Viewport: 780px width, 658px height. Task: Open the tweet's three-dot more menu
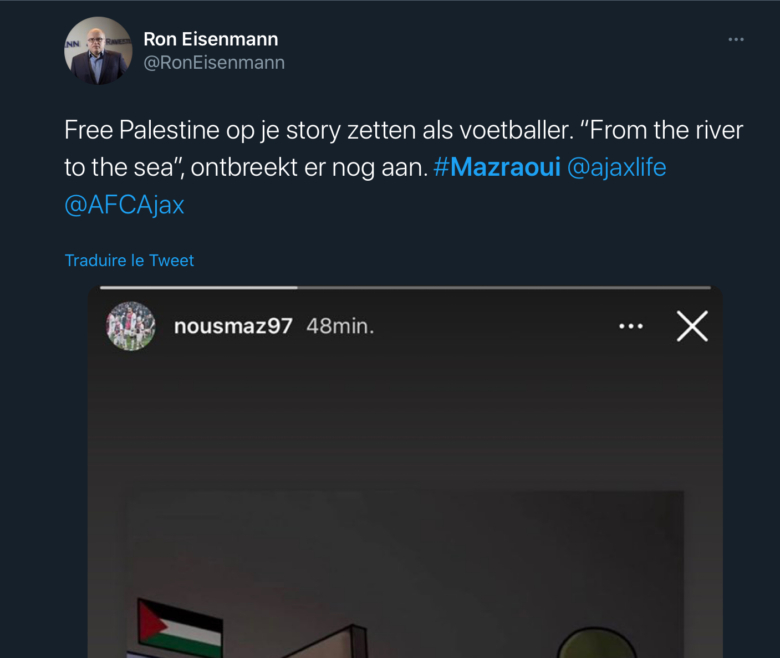coord(736,40)
